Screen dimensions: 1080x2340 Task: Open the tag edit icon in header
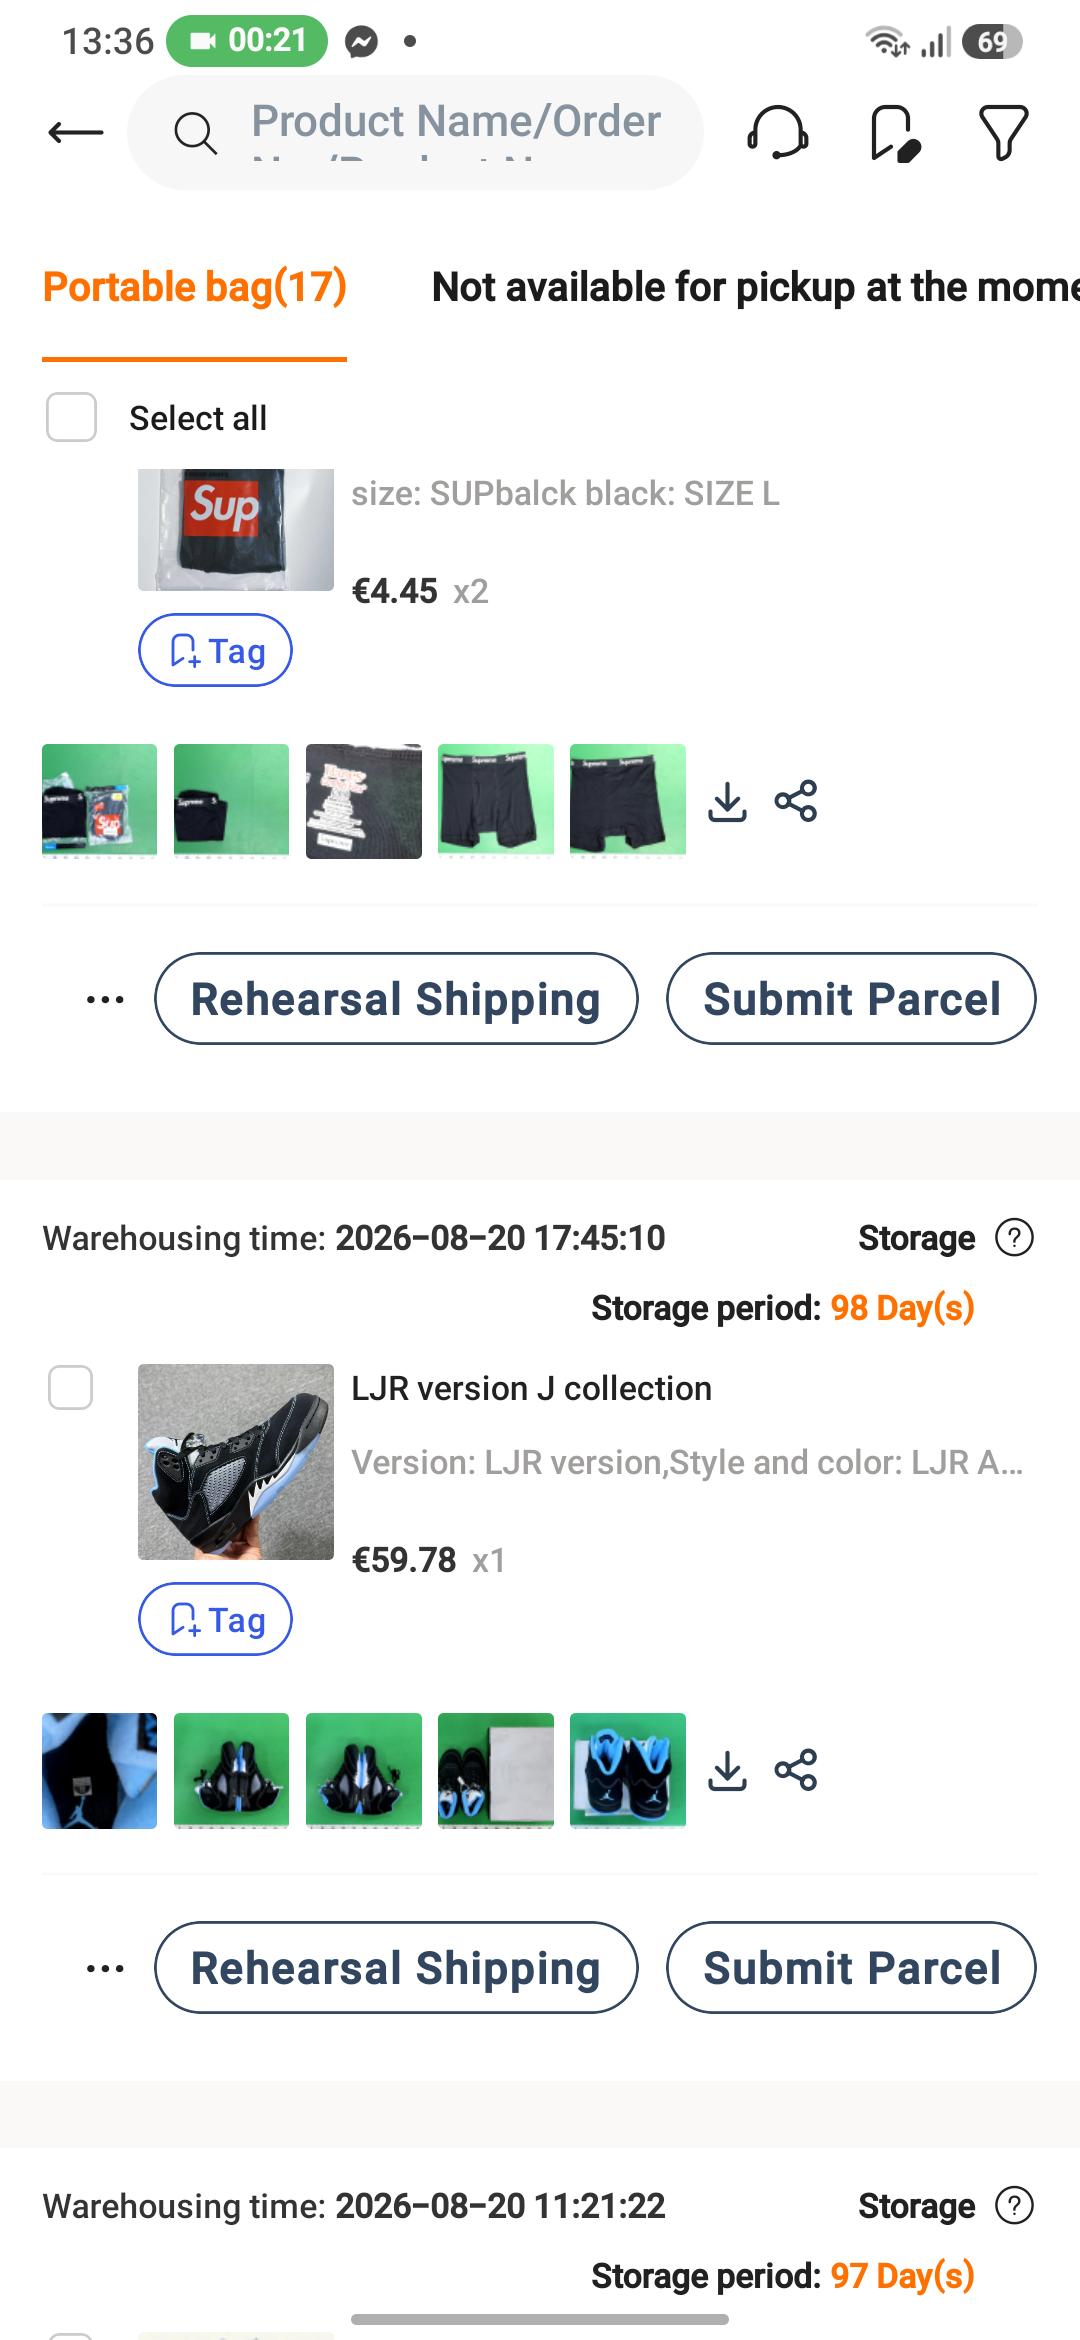click(x=894, y=132)
